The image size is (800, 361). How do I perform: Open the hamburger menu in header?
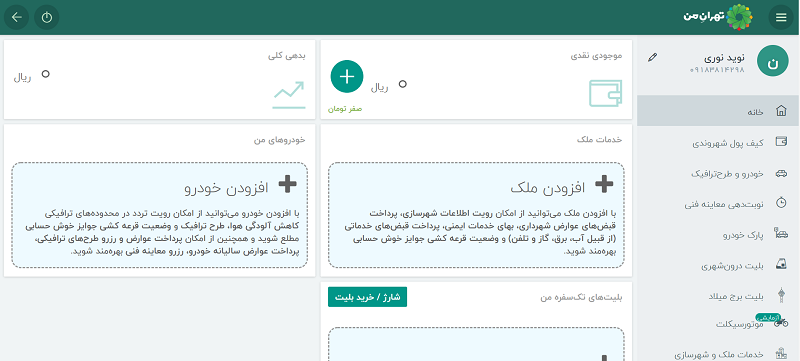pos(781,17)
